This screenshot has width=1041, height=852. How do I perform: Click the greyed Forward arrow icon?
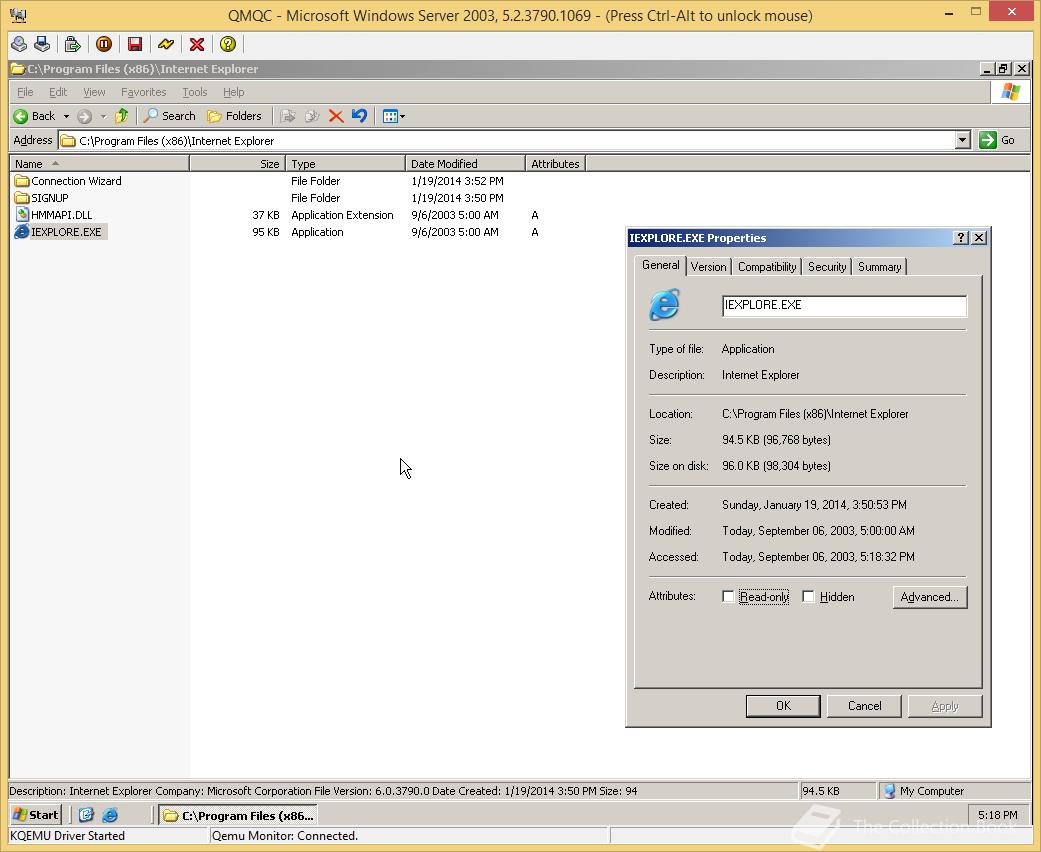tap(84, 116)
